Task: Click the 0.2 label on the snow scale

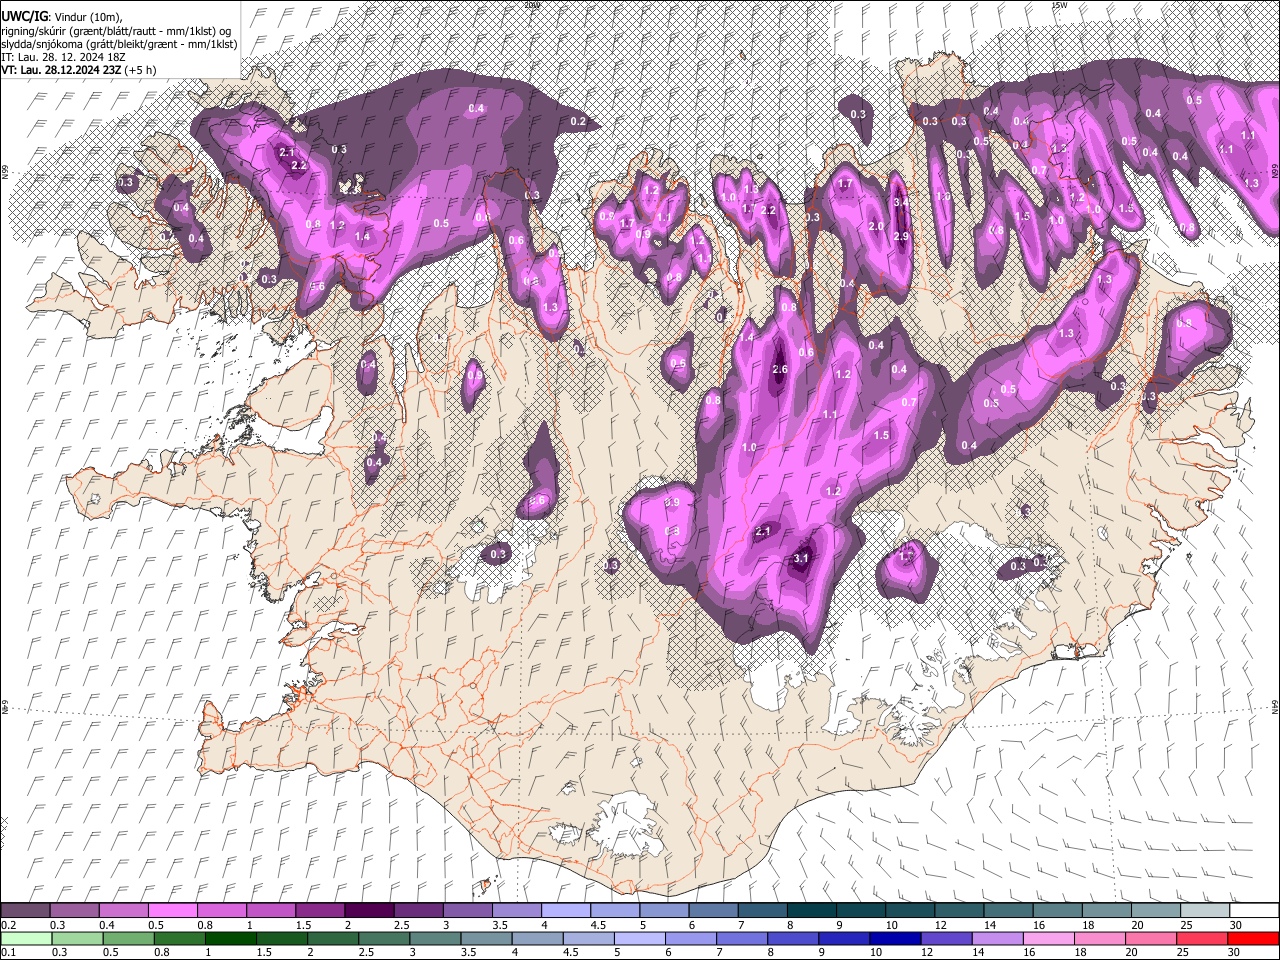Action: point(7,925)
